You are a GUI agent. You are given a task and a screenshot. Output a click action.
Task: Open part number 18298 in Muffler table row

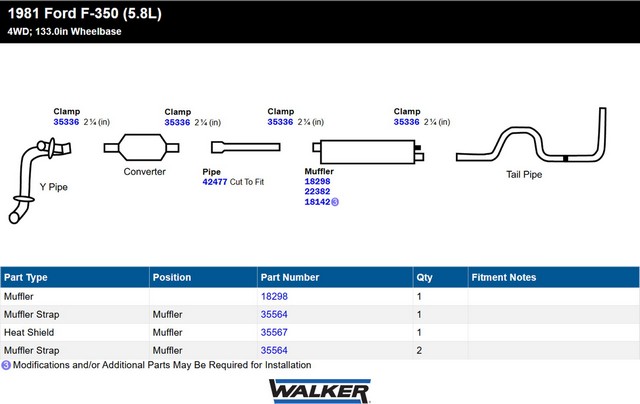click(274, 297)
